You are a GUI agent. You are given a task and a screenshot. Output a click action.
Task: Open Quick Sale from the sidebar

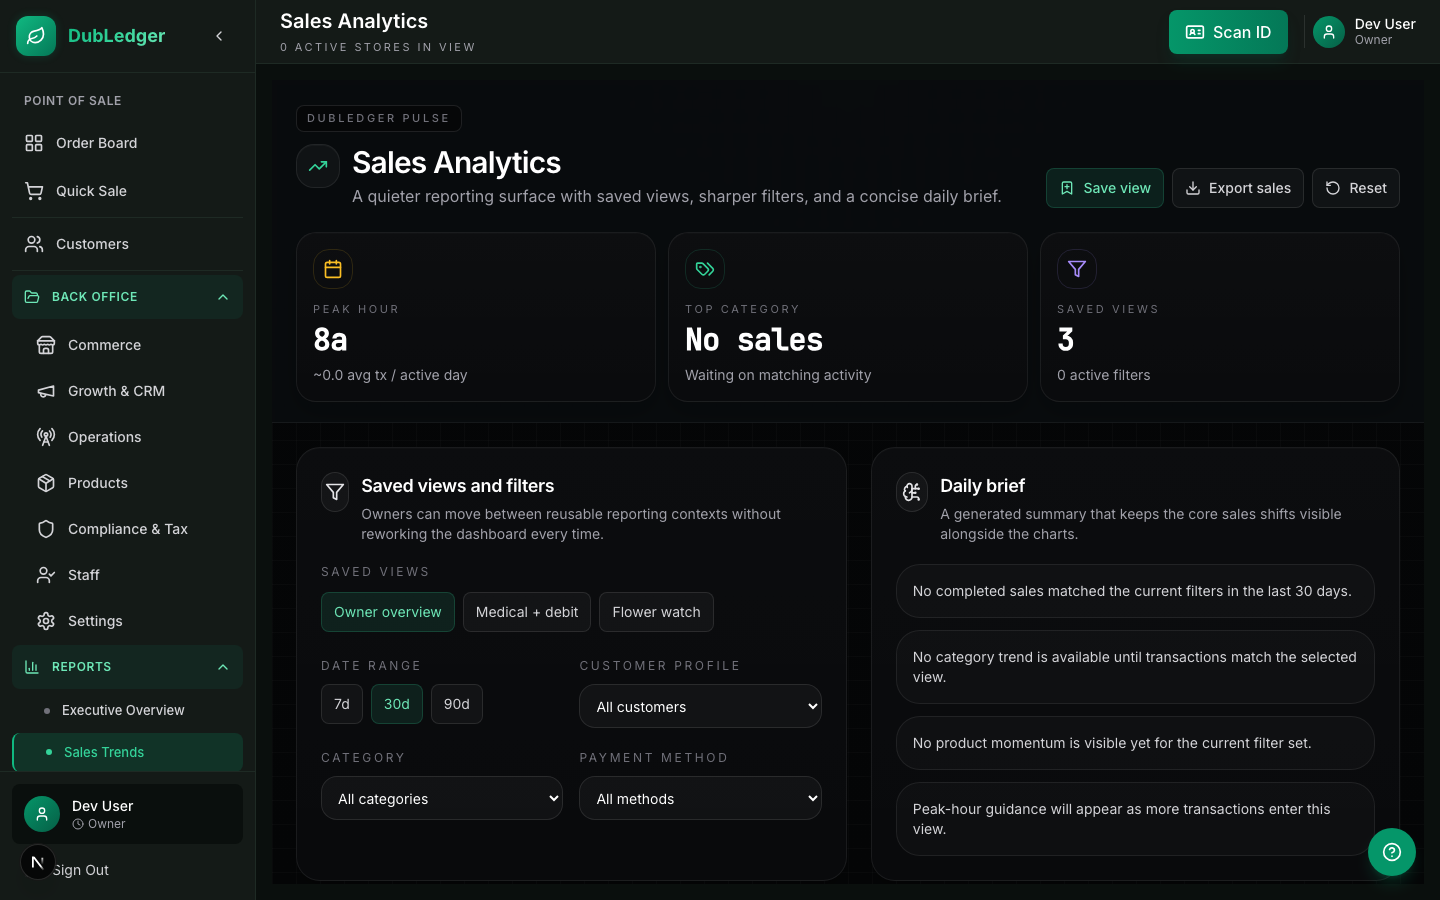[x=127, y=191]
